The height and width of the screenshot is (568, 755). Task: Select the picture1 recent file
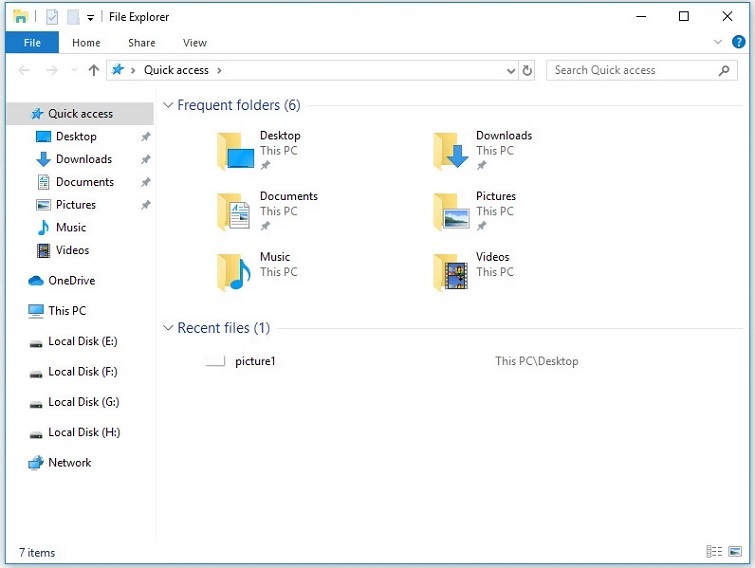point(255,361)
